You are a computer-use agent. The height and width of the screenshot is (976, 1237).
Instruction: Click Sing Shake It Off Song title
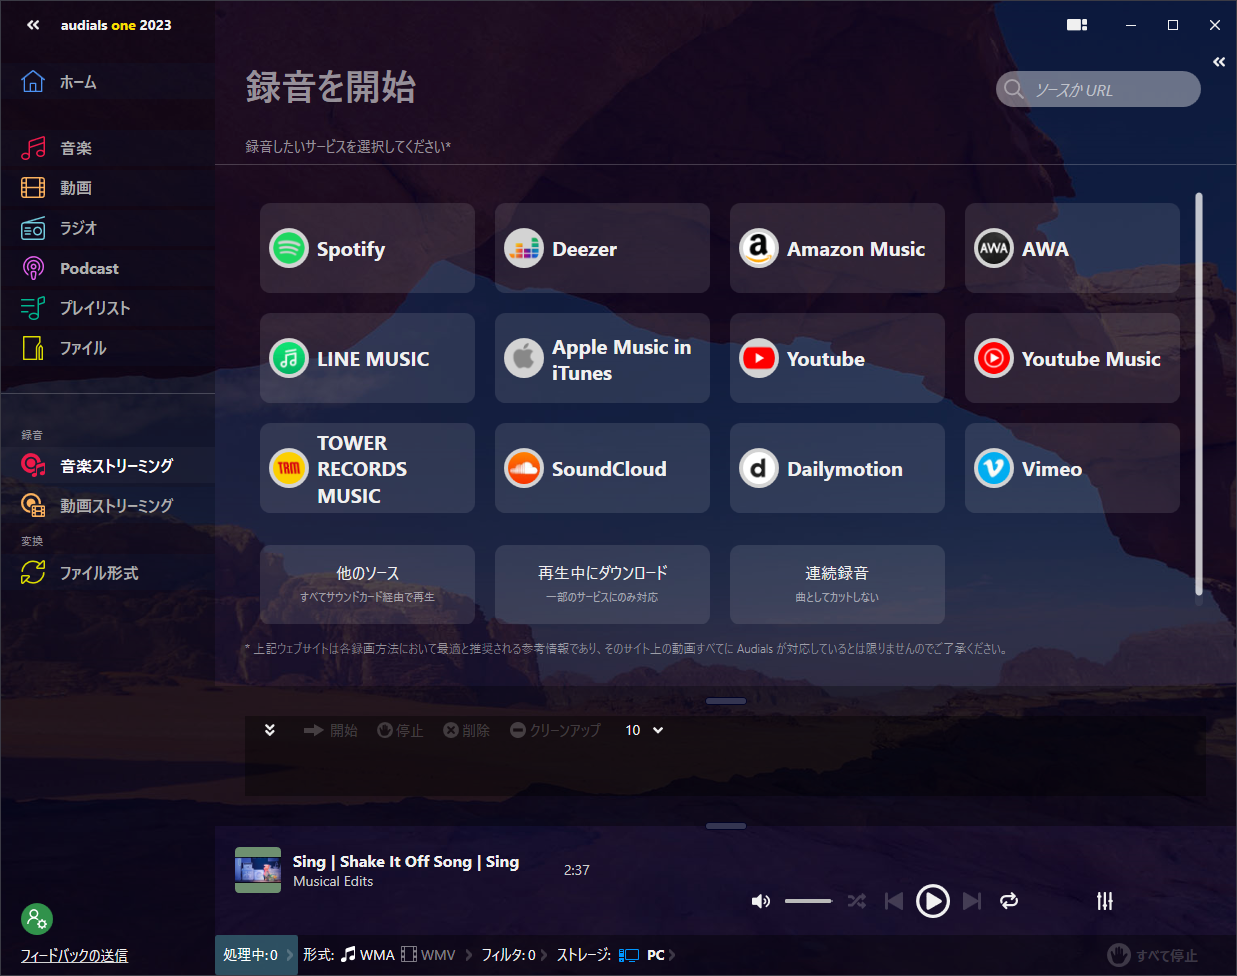click(x=406, y=861)
